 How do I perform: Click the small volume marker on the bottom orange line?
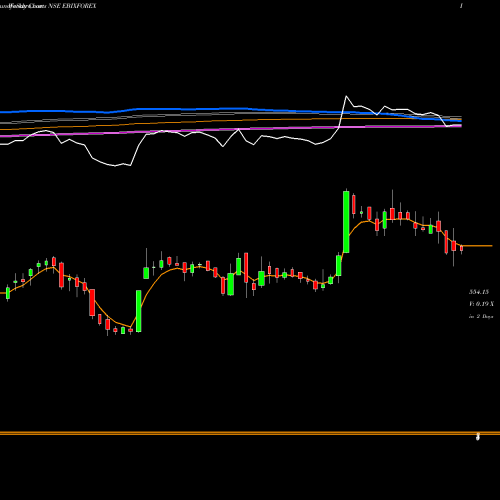coord(478,436)
